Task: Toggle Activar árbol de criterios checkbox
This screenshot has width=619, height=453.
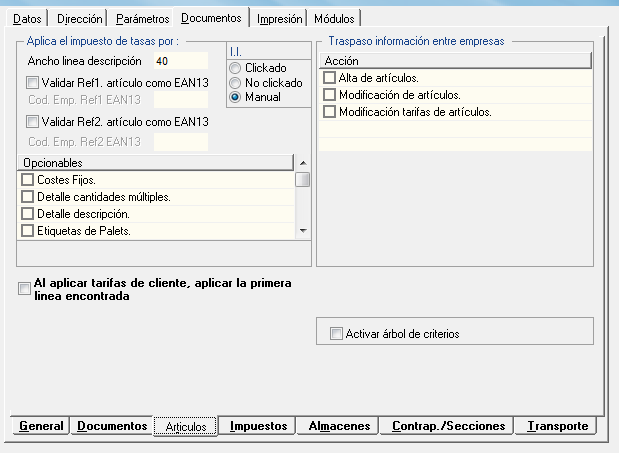Action: 336,333
